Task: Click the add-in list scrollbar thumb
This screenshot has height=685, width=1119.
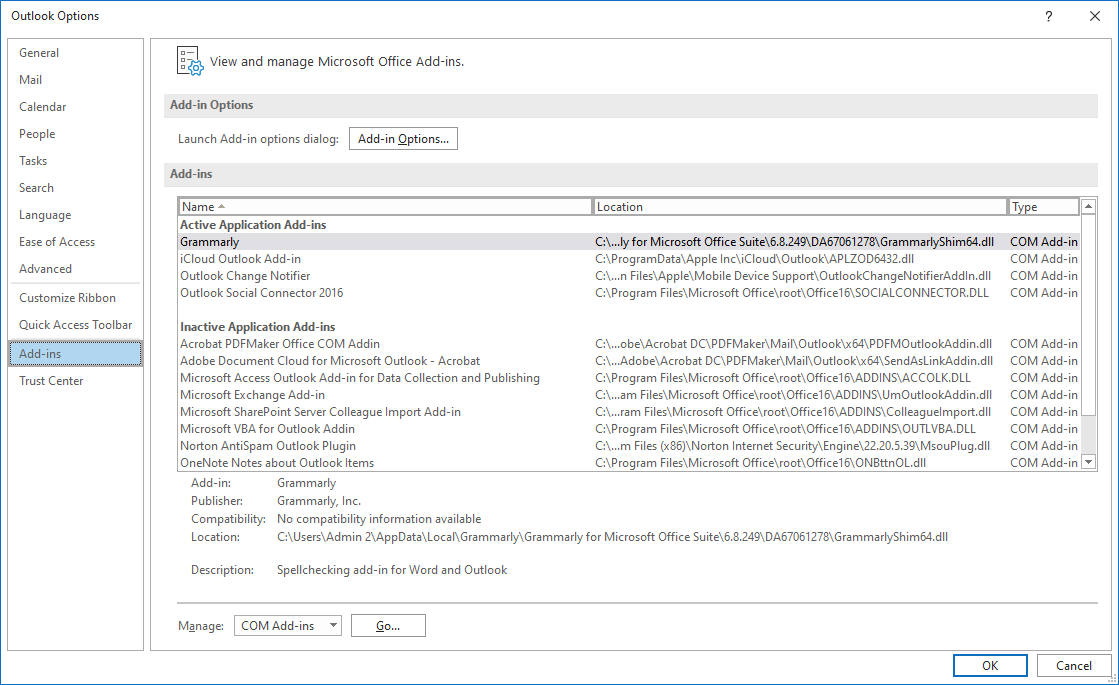Action: pyautogui.click(x=1088, y=315)
